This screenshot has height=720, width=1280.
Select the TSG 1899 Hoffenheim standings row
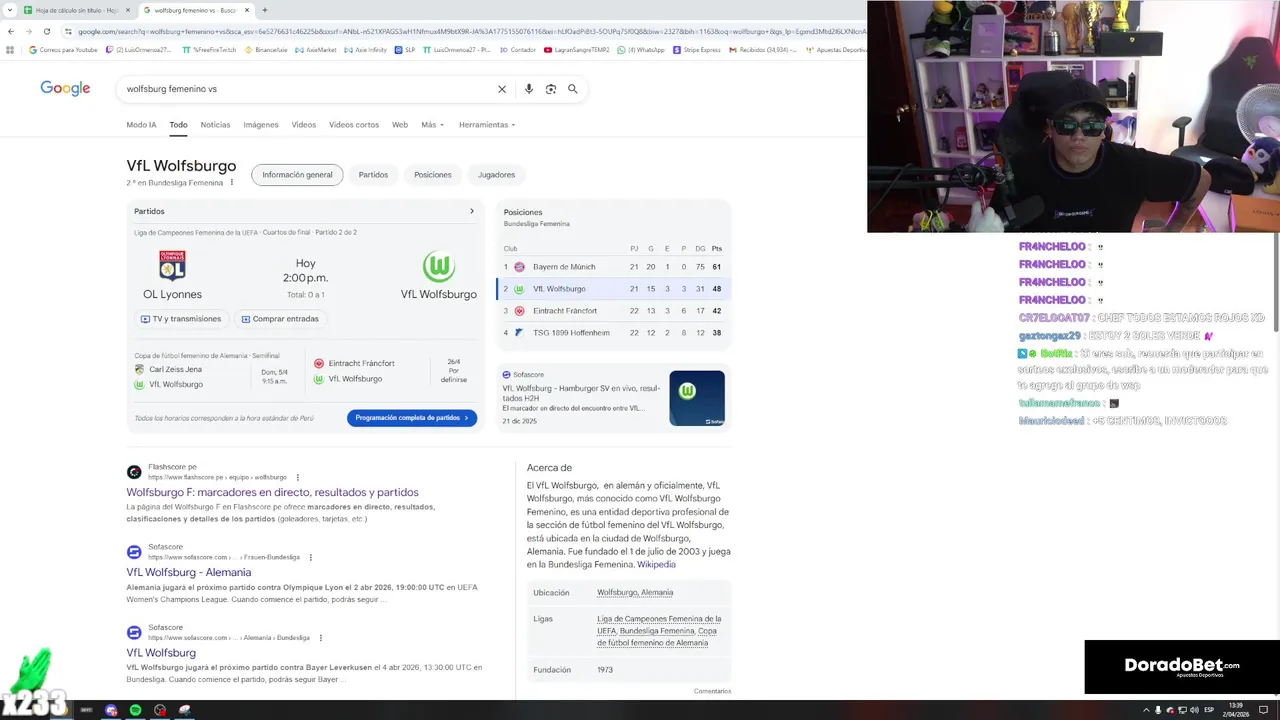[x=613, y=333]
